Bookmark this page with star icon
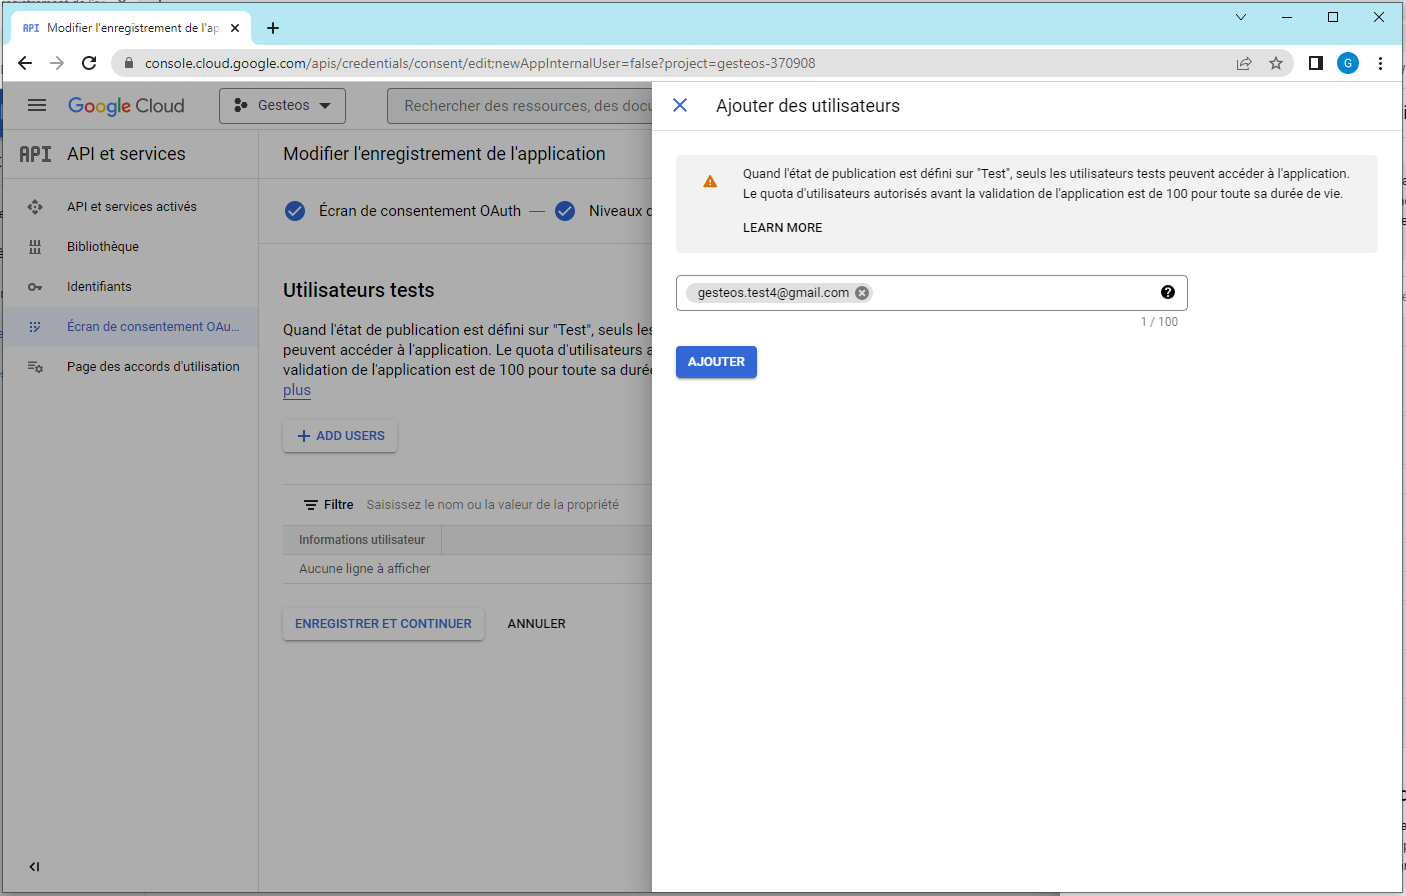The height and width of the screenshot is (896, 1406). pos(1276,63)
